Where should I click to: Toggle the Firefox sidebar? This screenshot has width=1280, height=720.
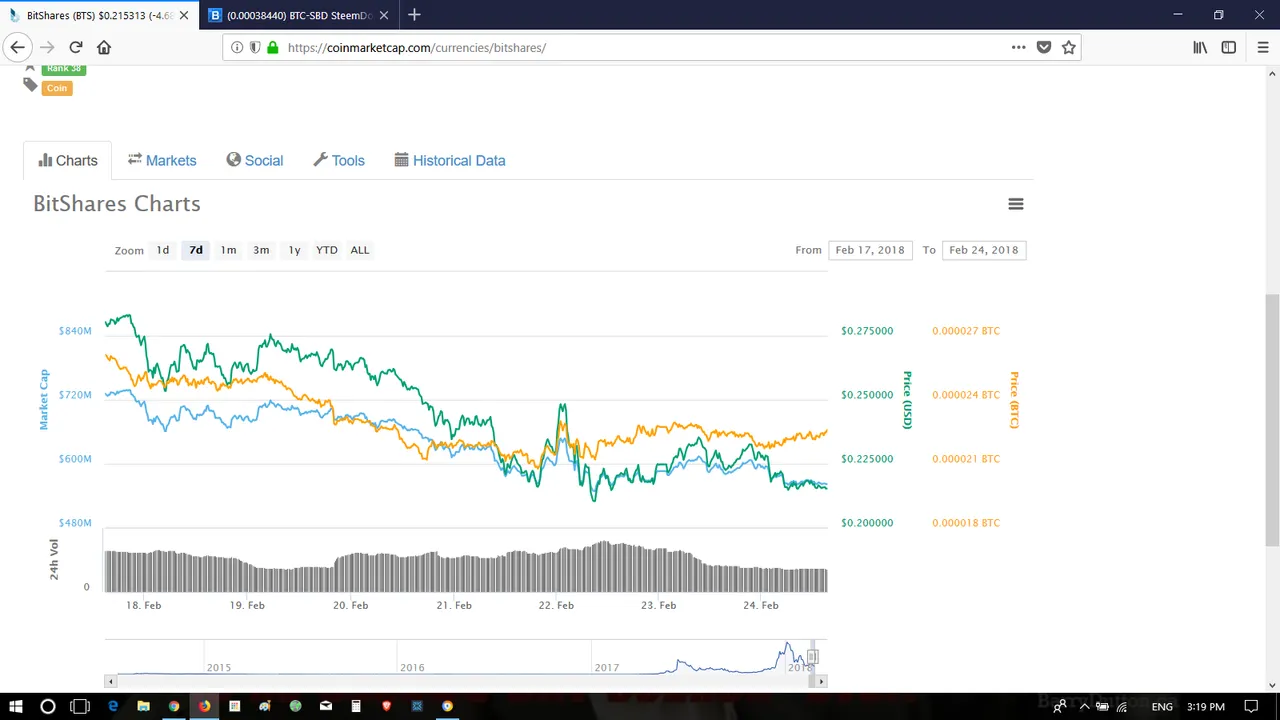[1229, 47]
